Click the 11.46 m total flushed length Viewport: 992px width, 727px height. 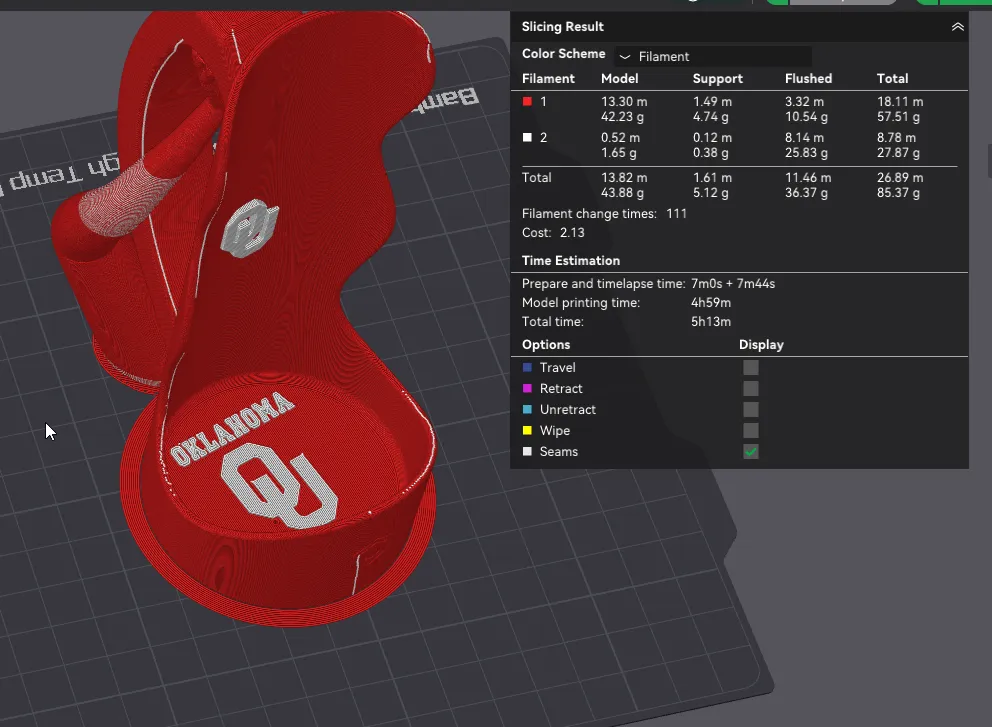[x=808, y=178]
